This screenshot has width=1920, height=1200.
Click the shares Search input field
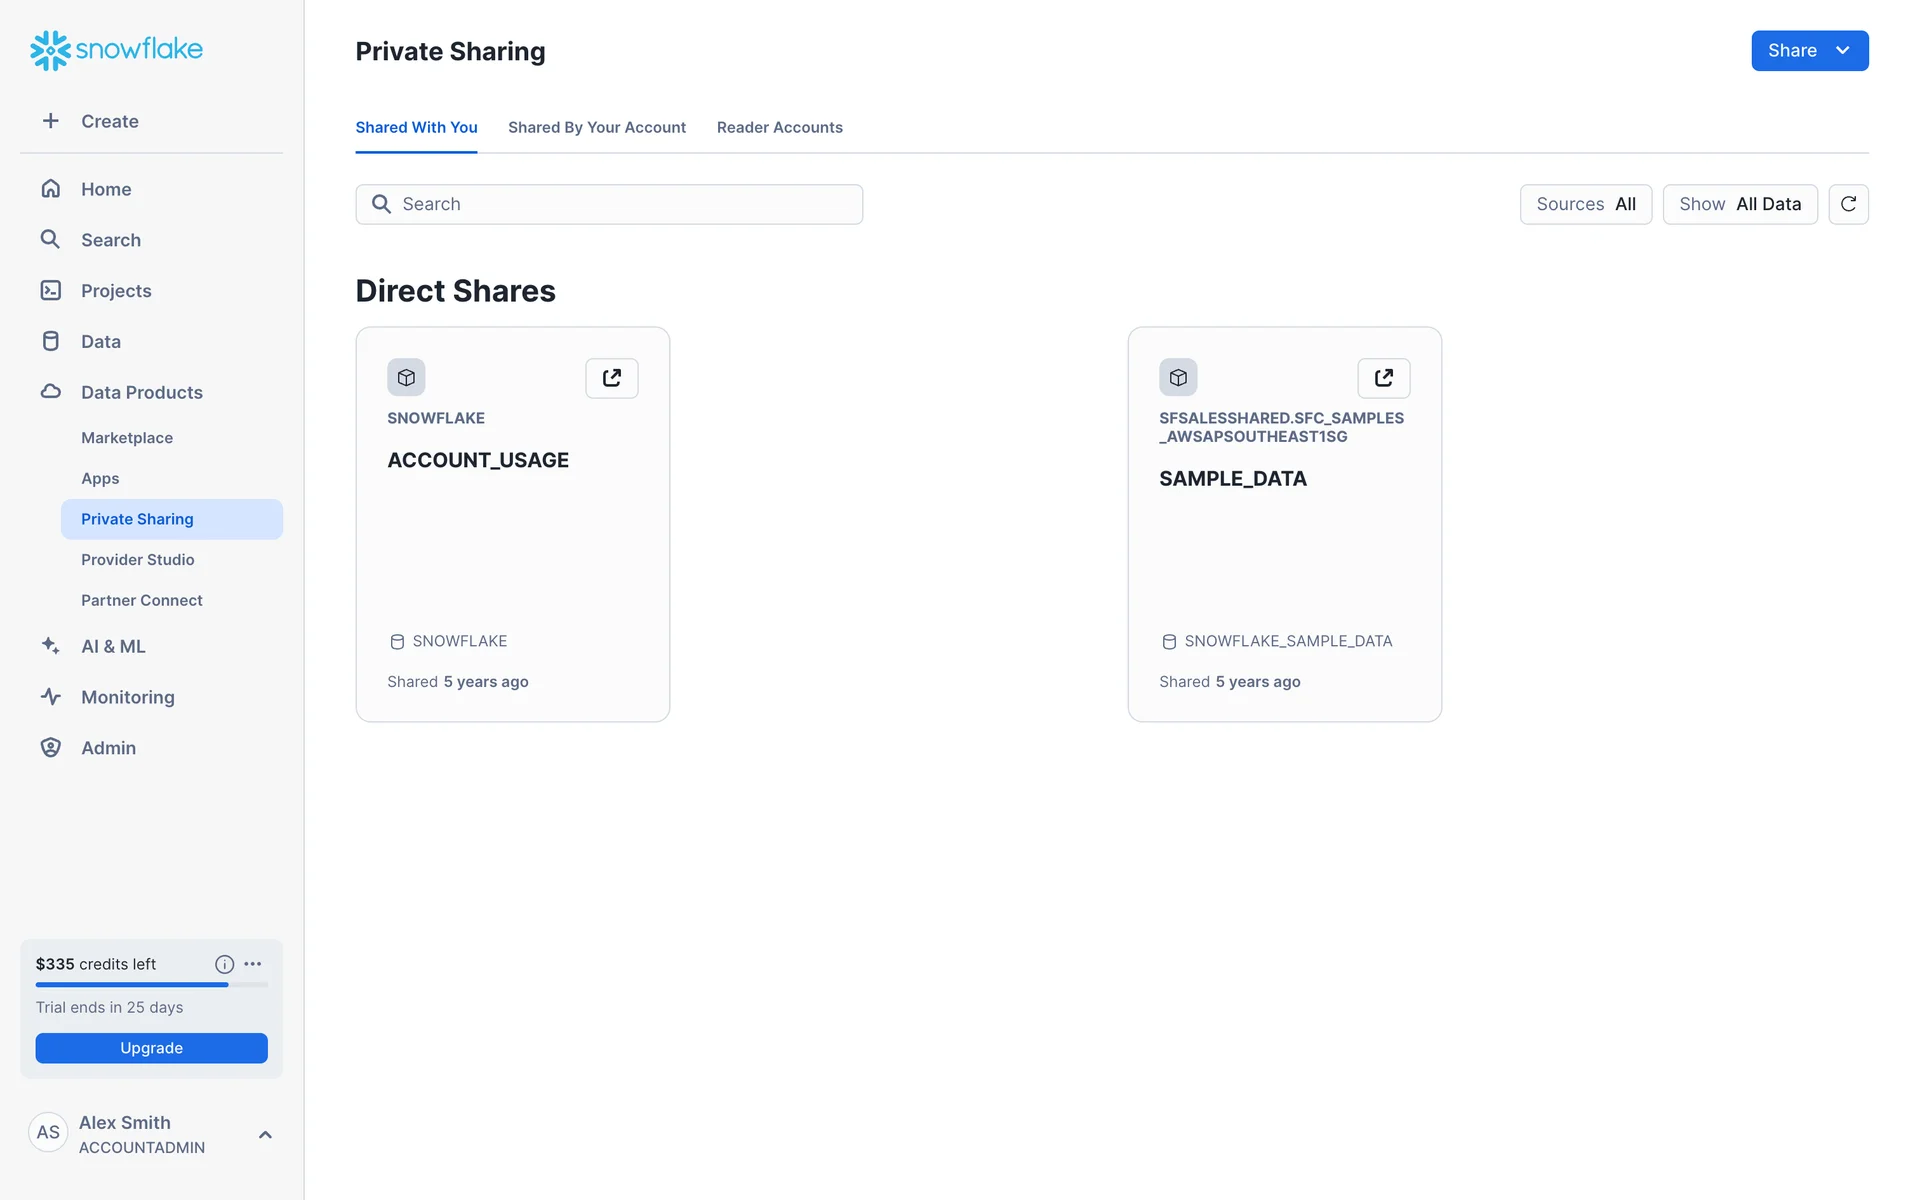tap(609, 204)
